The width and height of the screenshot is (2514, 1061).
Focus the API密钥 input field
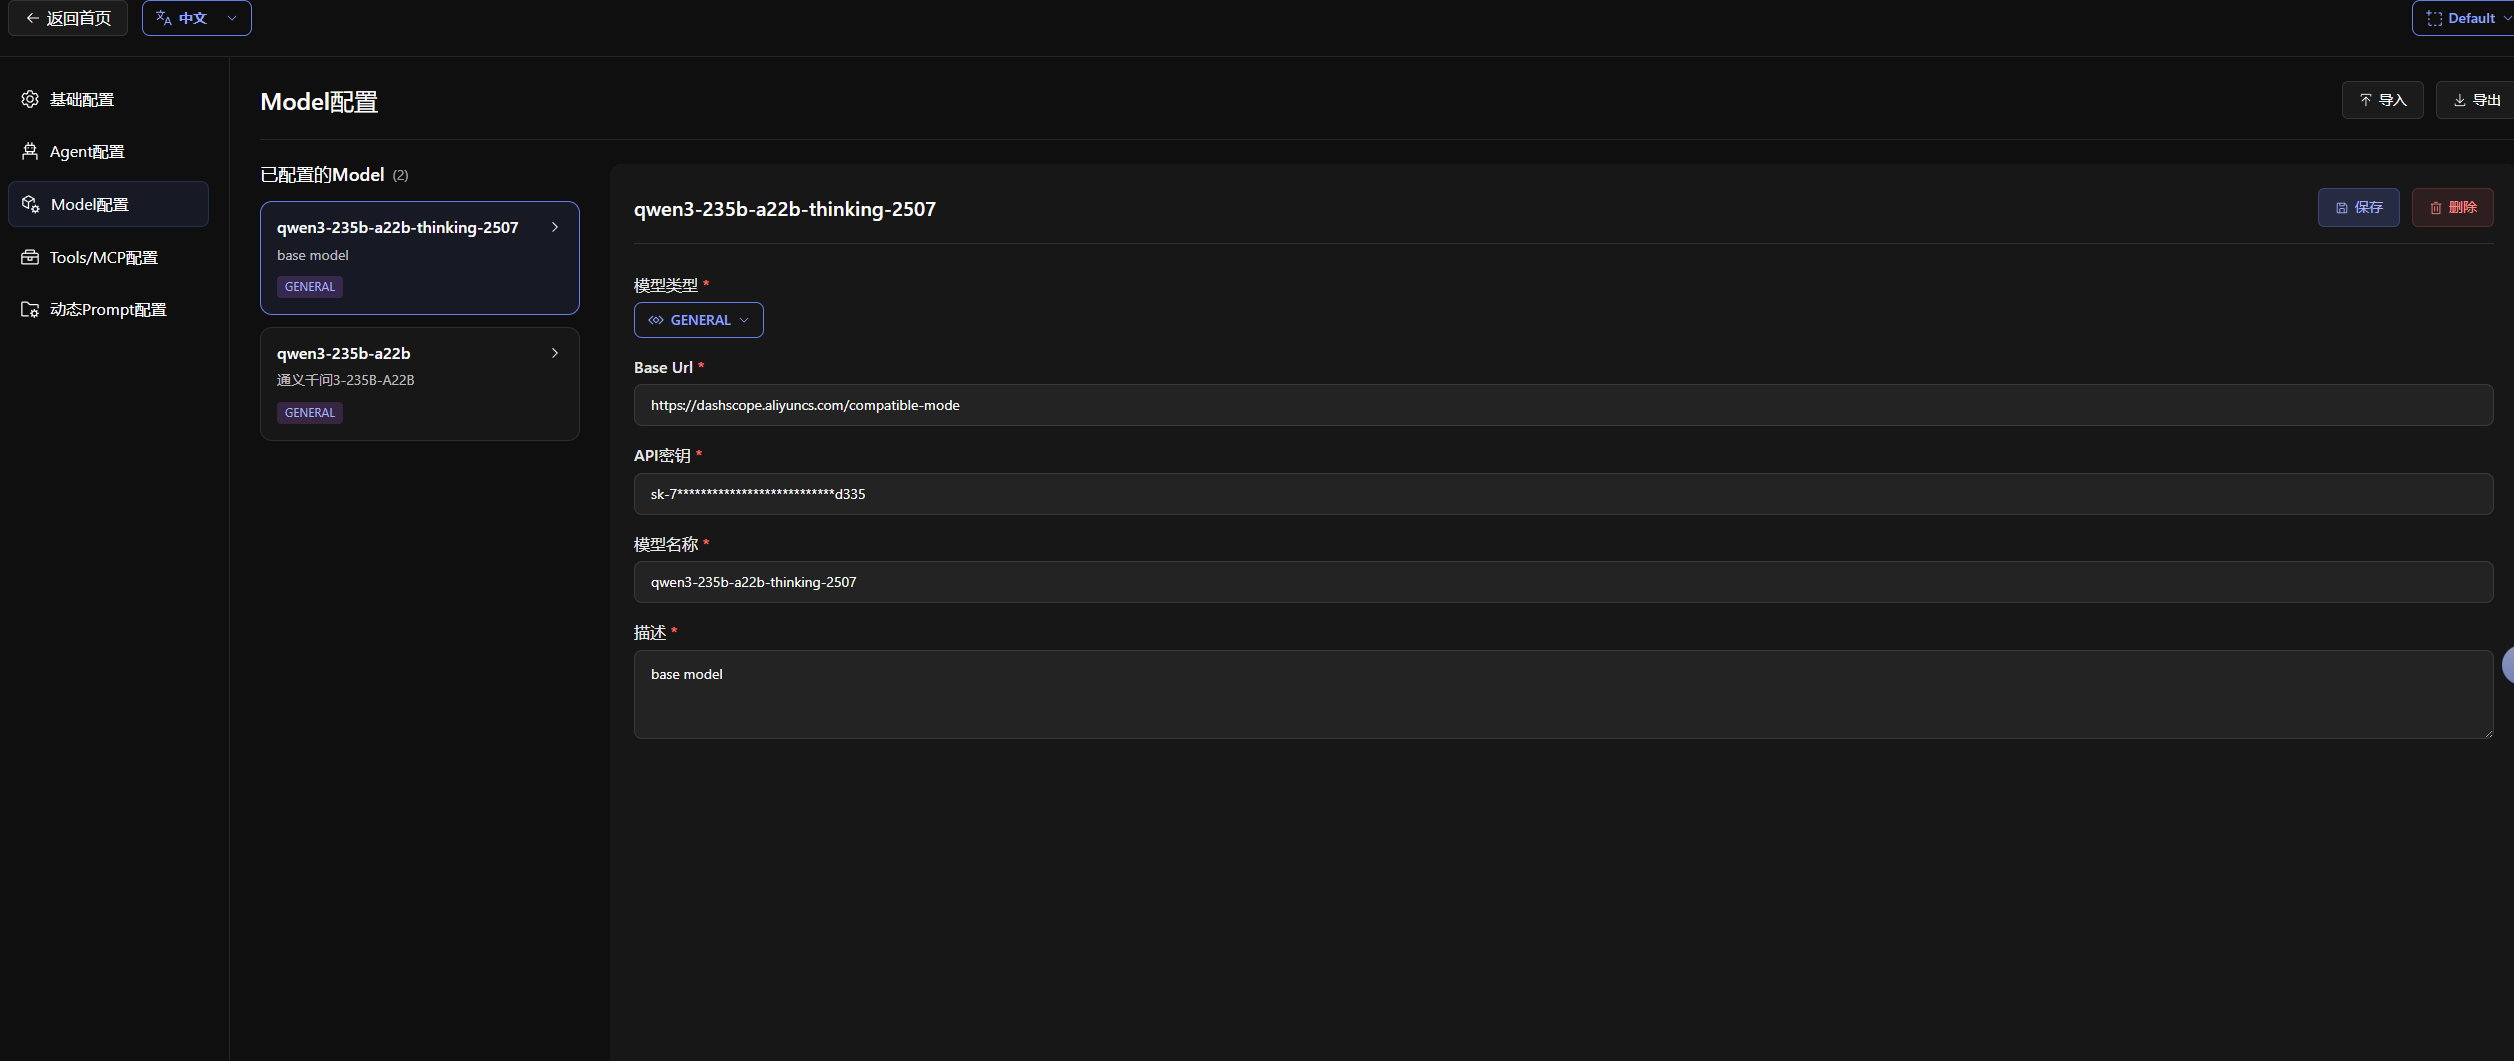coord(1563,494)
